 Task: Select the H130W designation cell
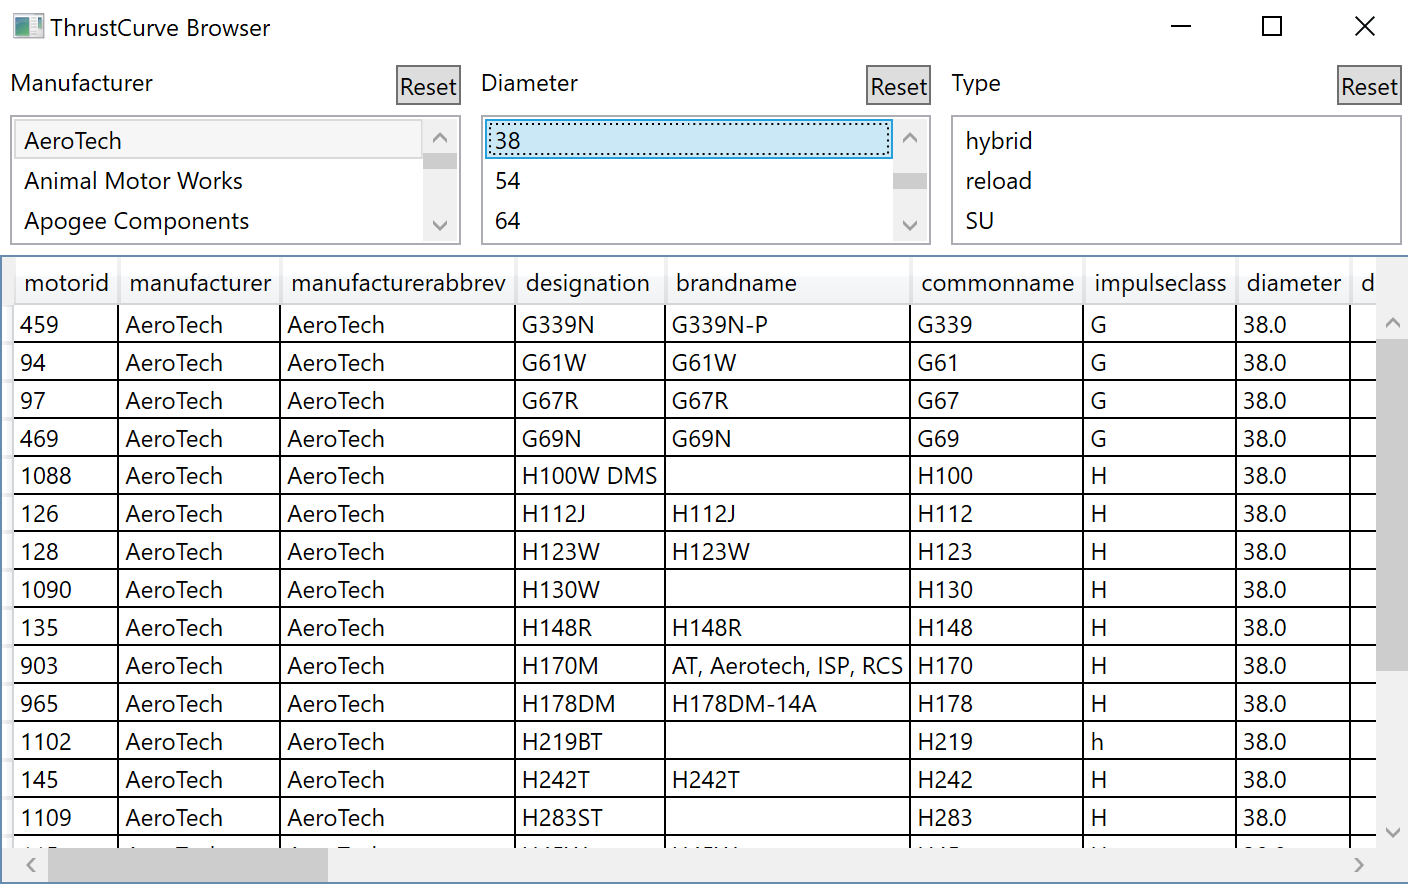589,590
